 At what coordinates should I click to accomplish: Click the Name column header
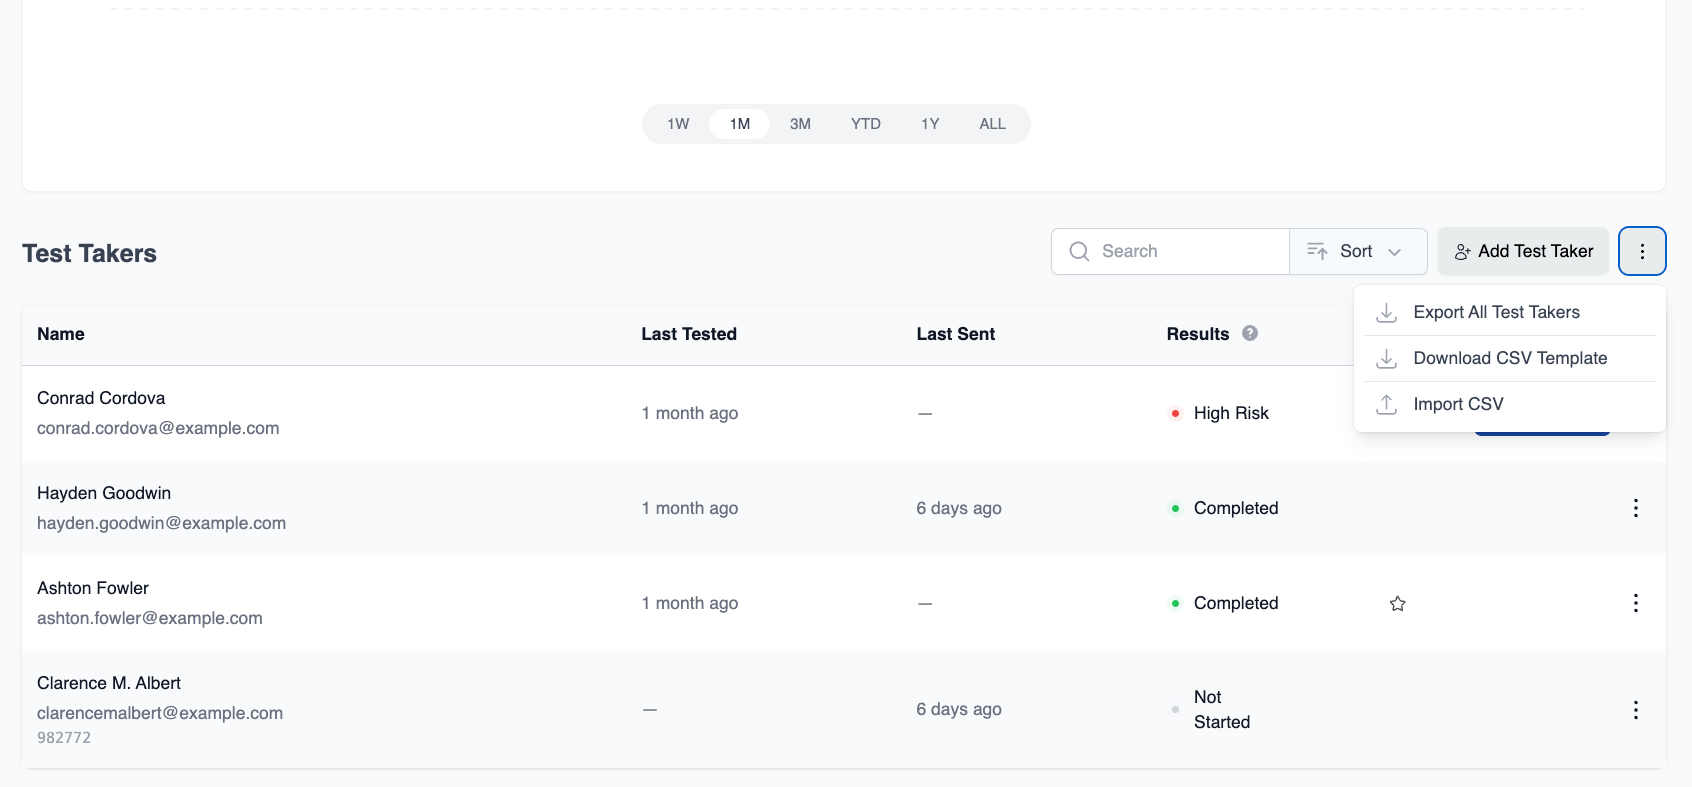point(61,334)
